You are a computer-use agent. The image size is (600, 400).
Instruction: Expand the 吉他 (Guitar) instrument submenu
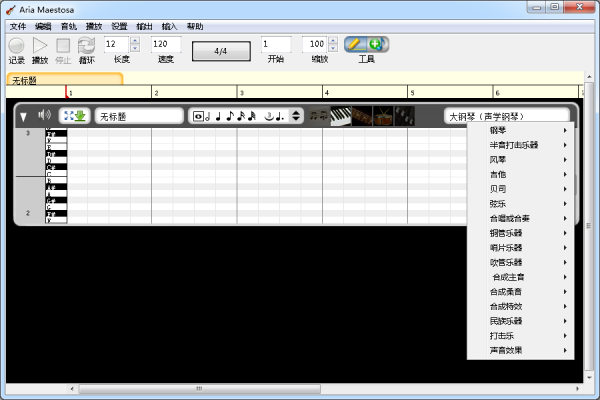point(521,175)
